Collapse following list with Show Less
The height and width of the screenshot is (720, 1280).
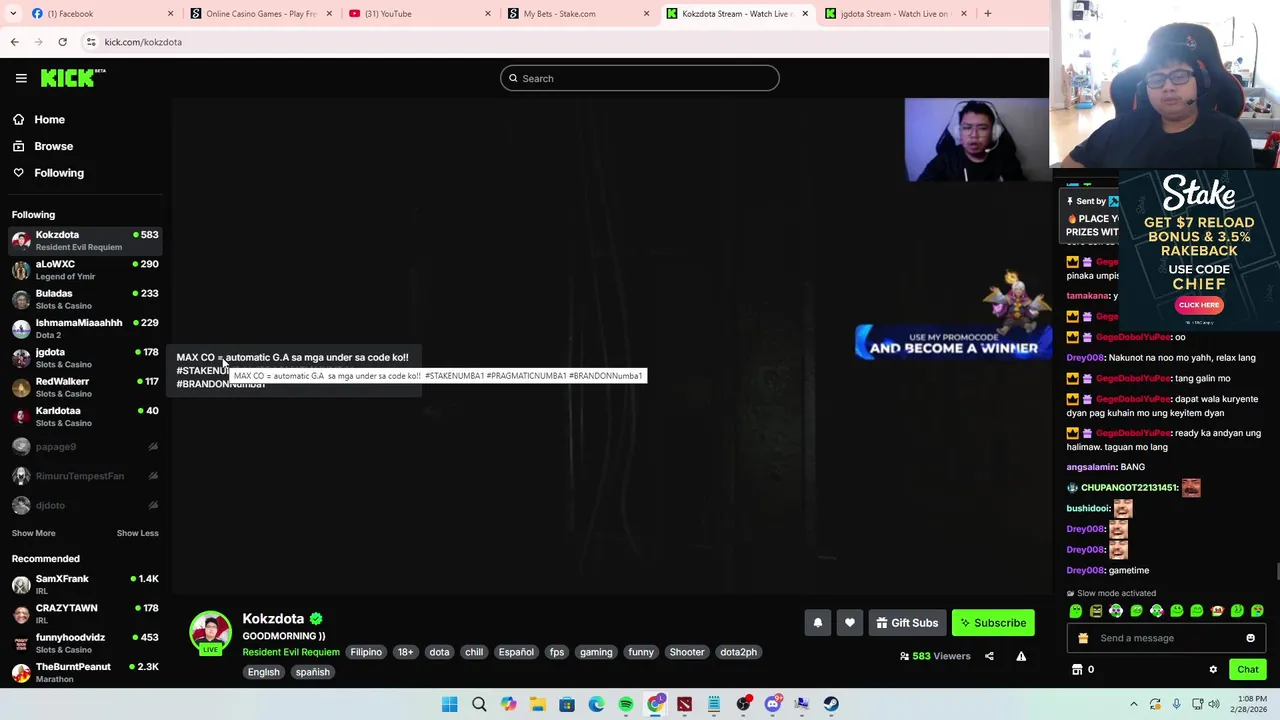point(137,533)
